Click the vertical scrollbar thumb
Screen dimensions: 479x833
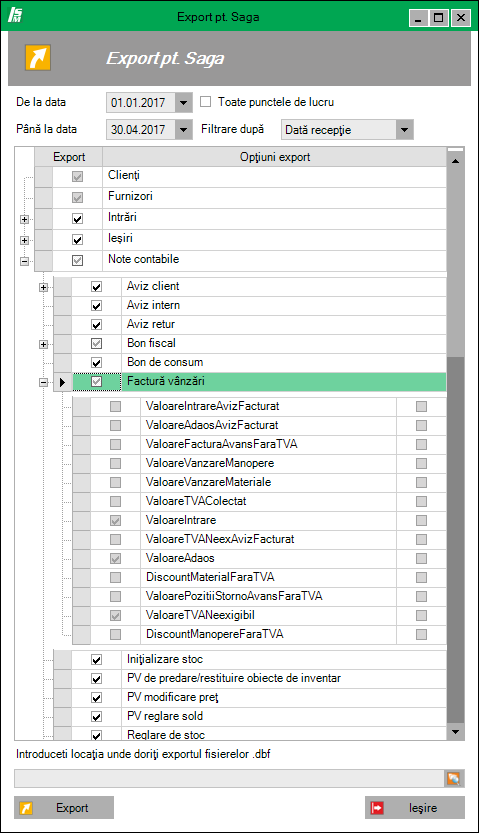coord(455,263)
